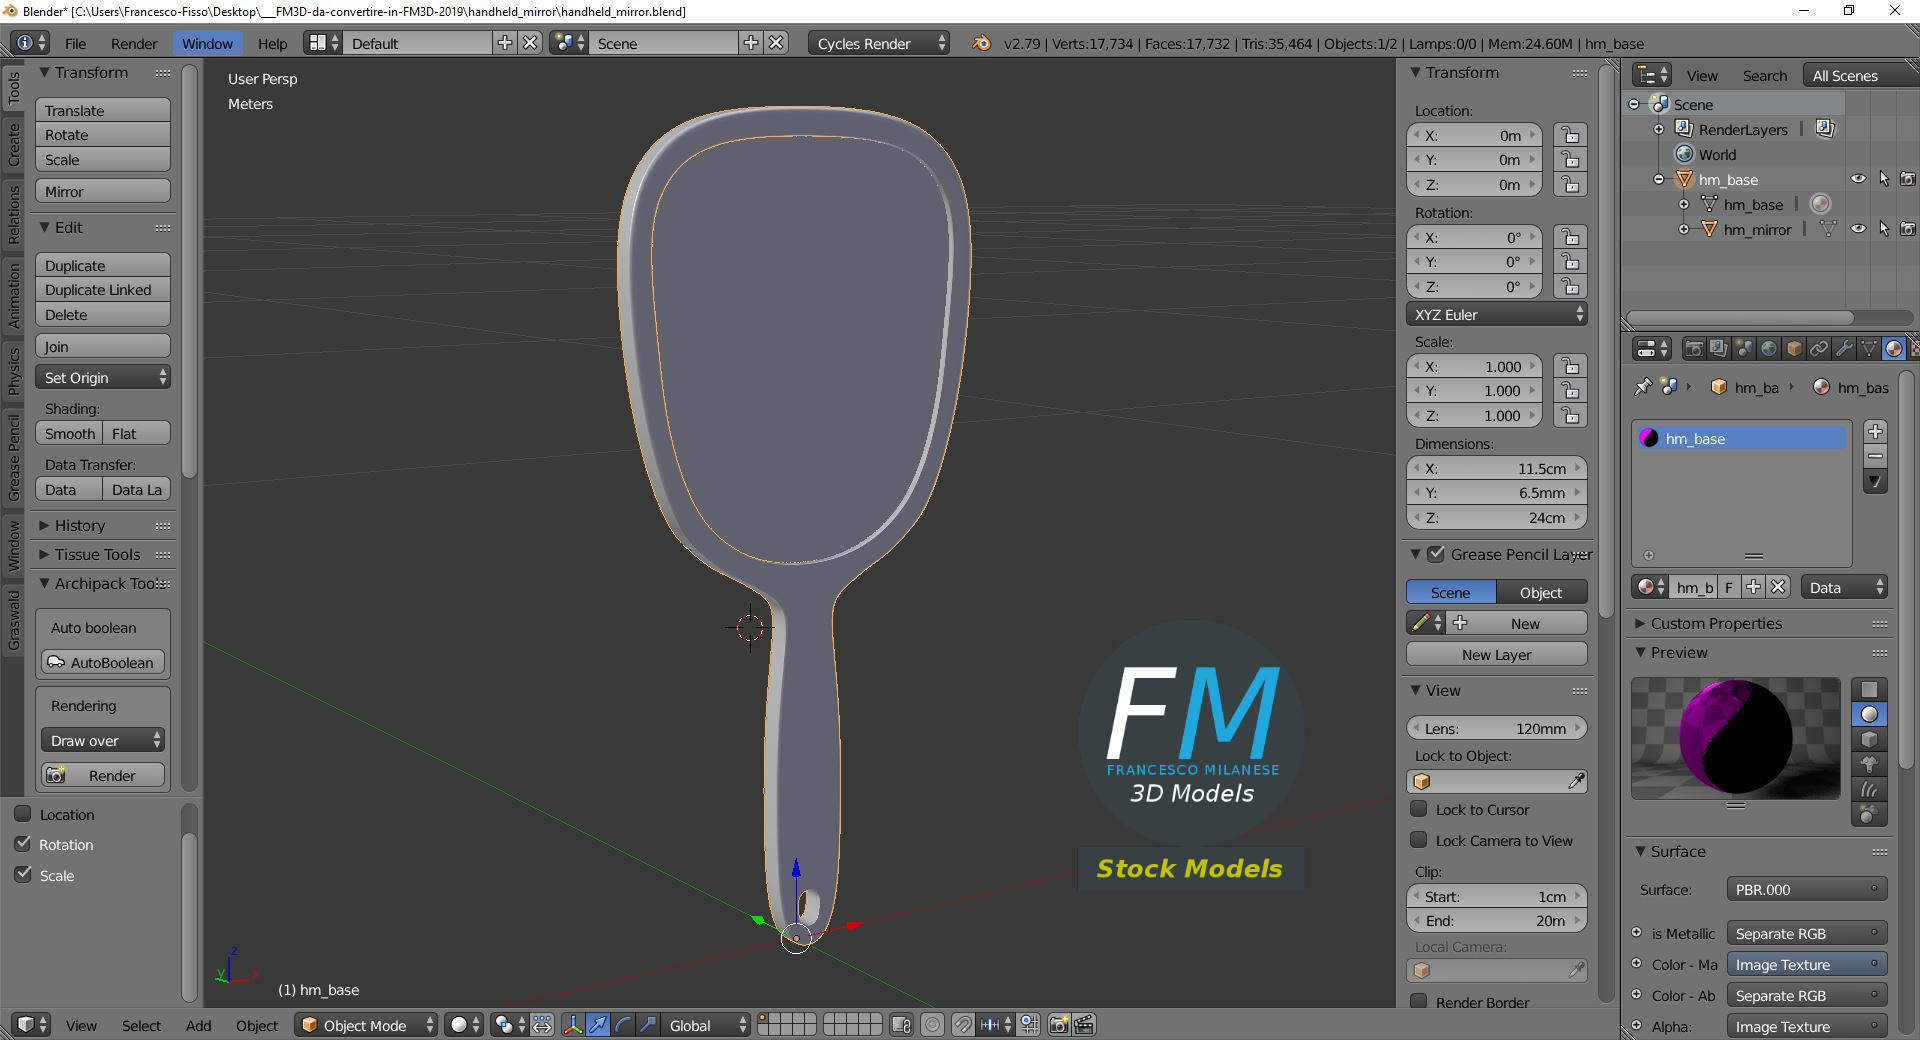Open the File menu

[76, 43]
